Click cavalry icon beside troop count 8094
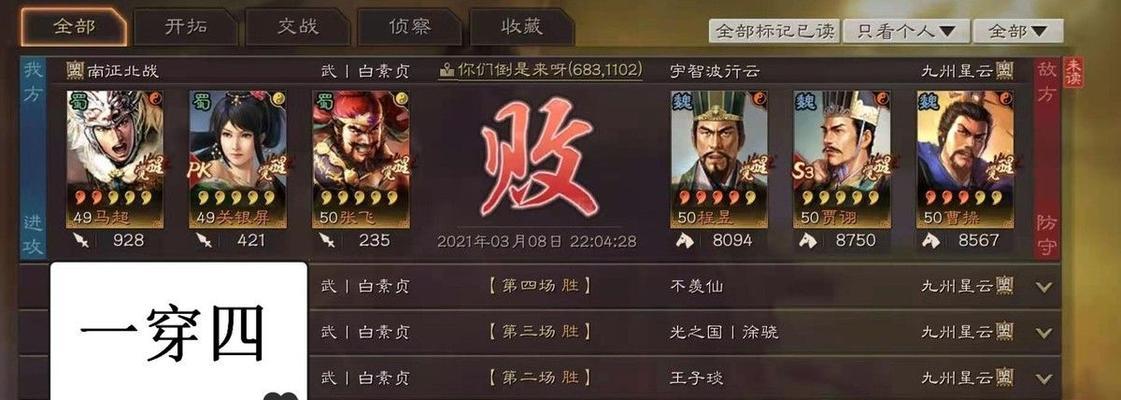Image resolution: width=1121 pixels, height=400 pixels. click(687, 241)
